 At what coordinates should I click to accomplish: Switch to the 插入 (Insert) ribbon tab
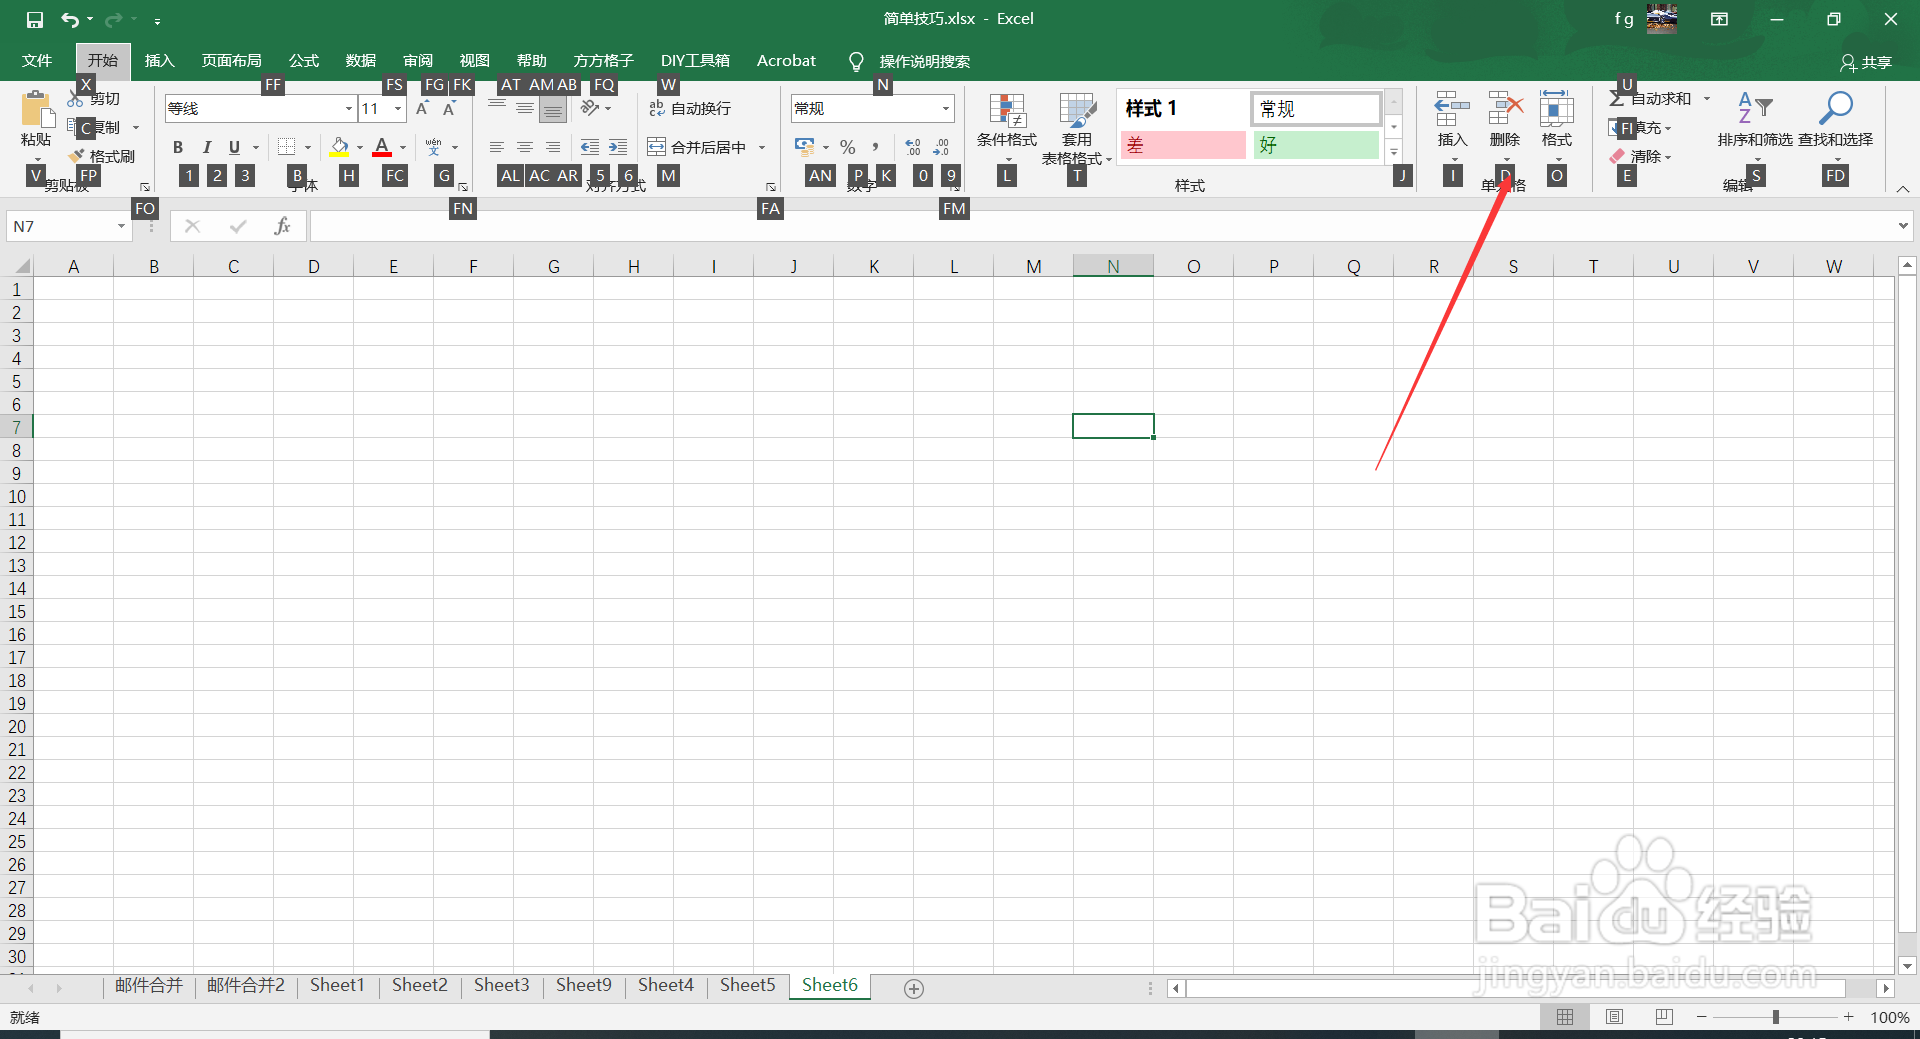click(159, 61)
